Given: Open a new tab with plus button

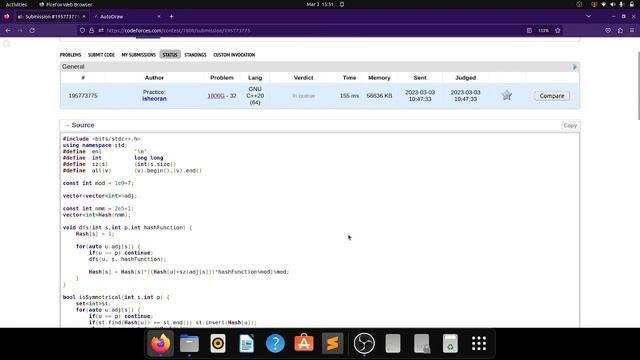Looking at the screenshot, I should tap(171, 17).
